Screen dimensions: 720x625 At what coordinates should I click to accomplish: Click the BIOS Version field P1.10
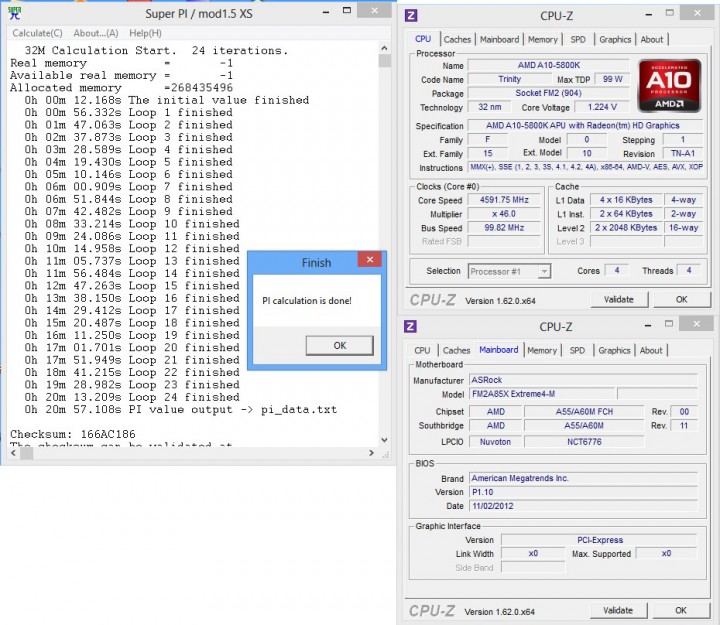pos(583,492)
